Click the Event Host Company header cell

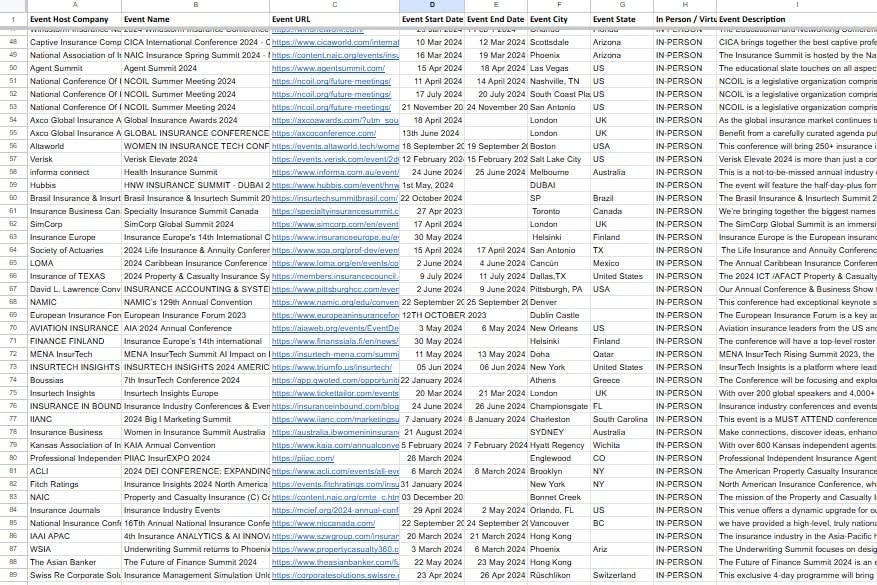pyautogui.click(x=74, y=19)
